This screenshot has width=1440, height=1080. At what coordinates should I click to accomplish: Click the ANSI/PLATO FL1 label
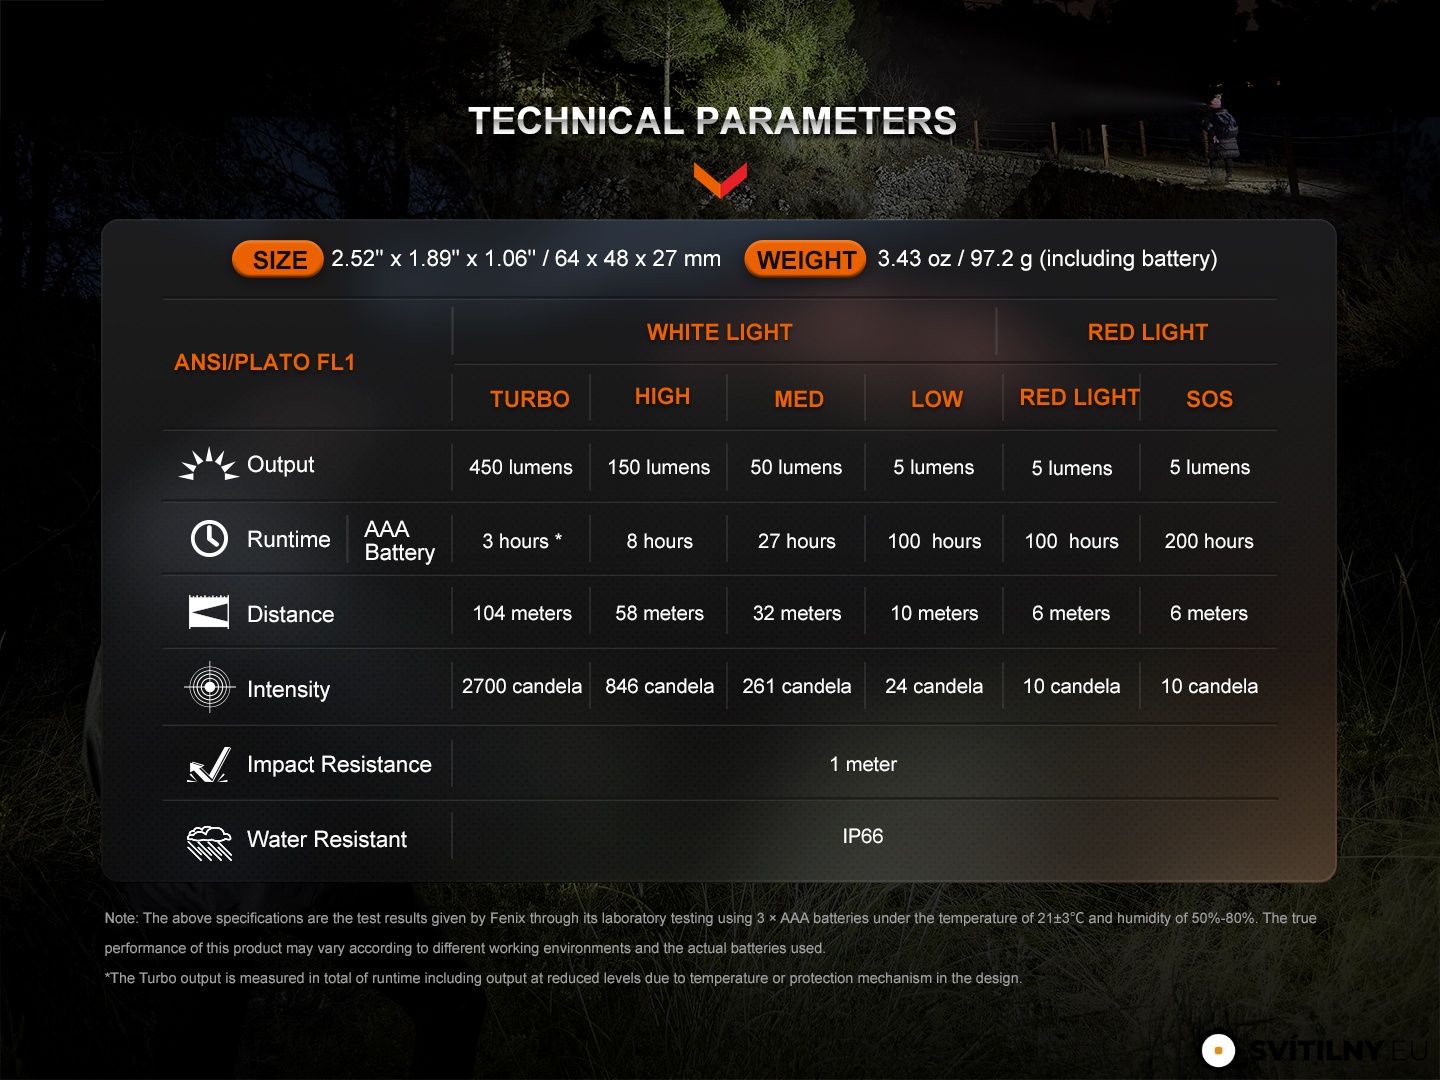coord(265,362)
